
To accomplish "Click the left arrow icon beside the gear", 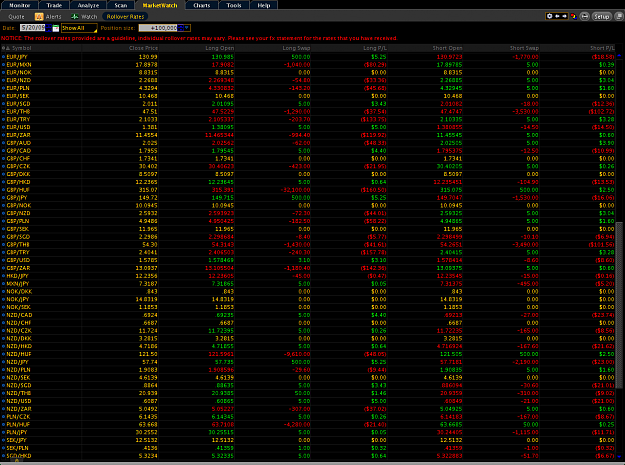I will (557, 16).
